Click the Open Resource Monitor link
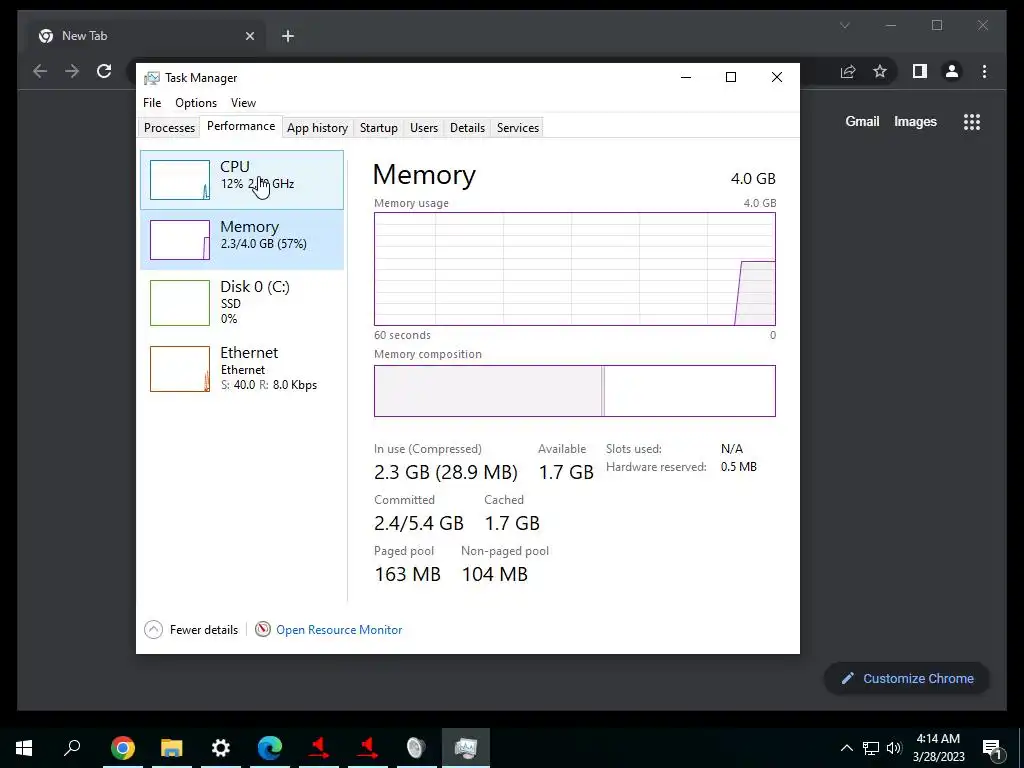The image size is (1024, 768). pyautogui.click(x=339, y=630)
